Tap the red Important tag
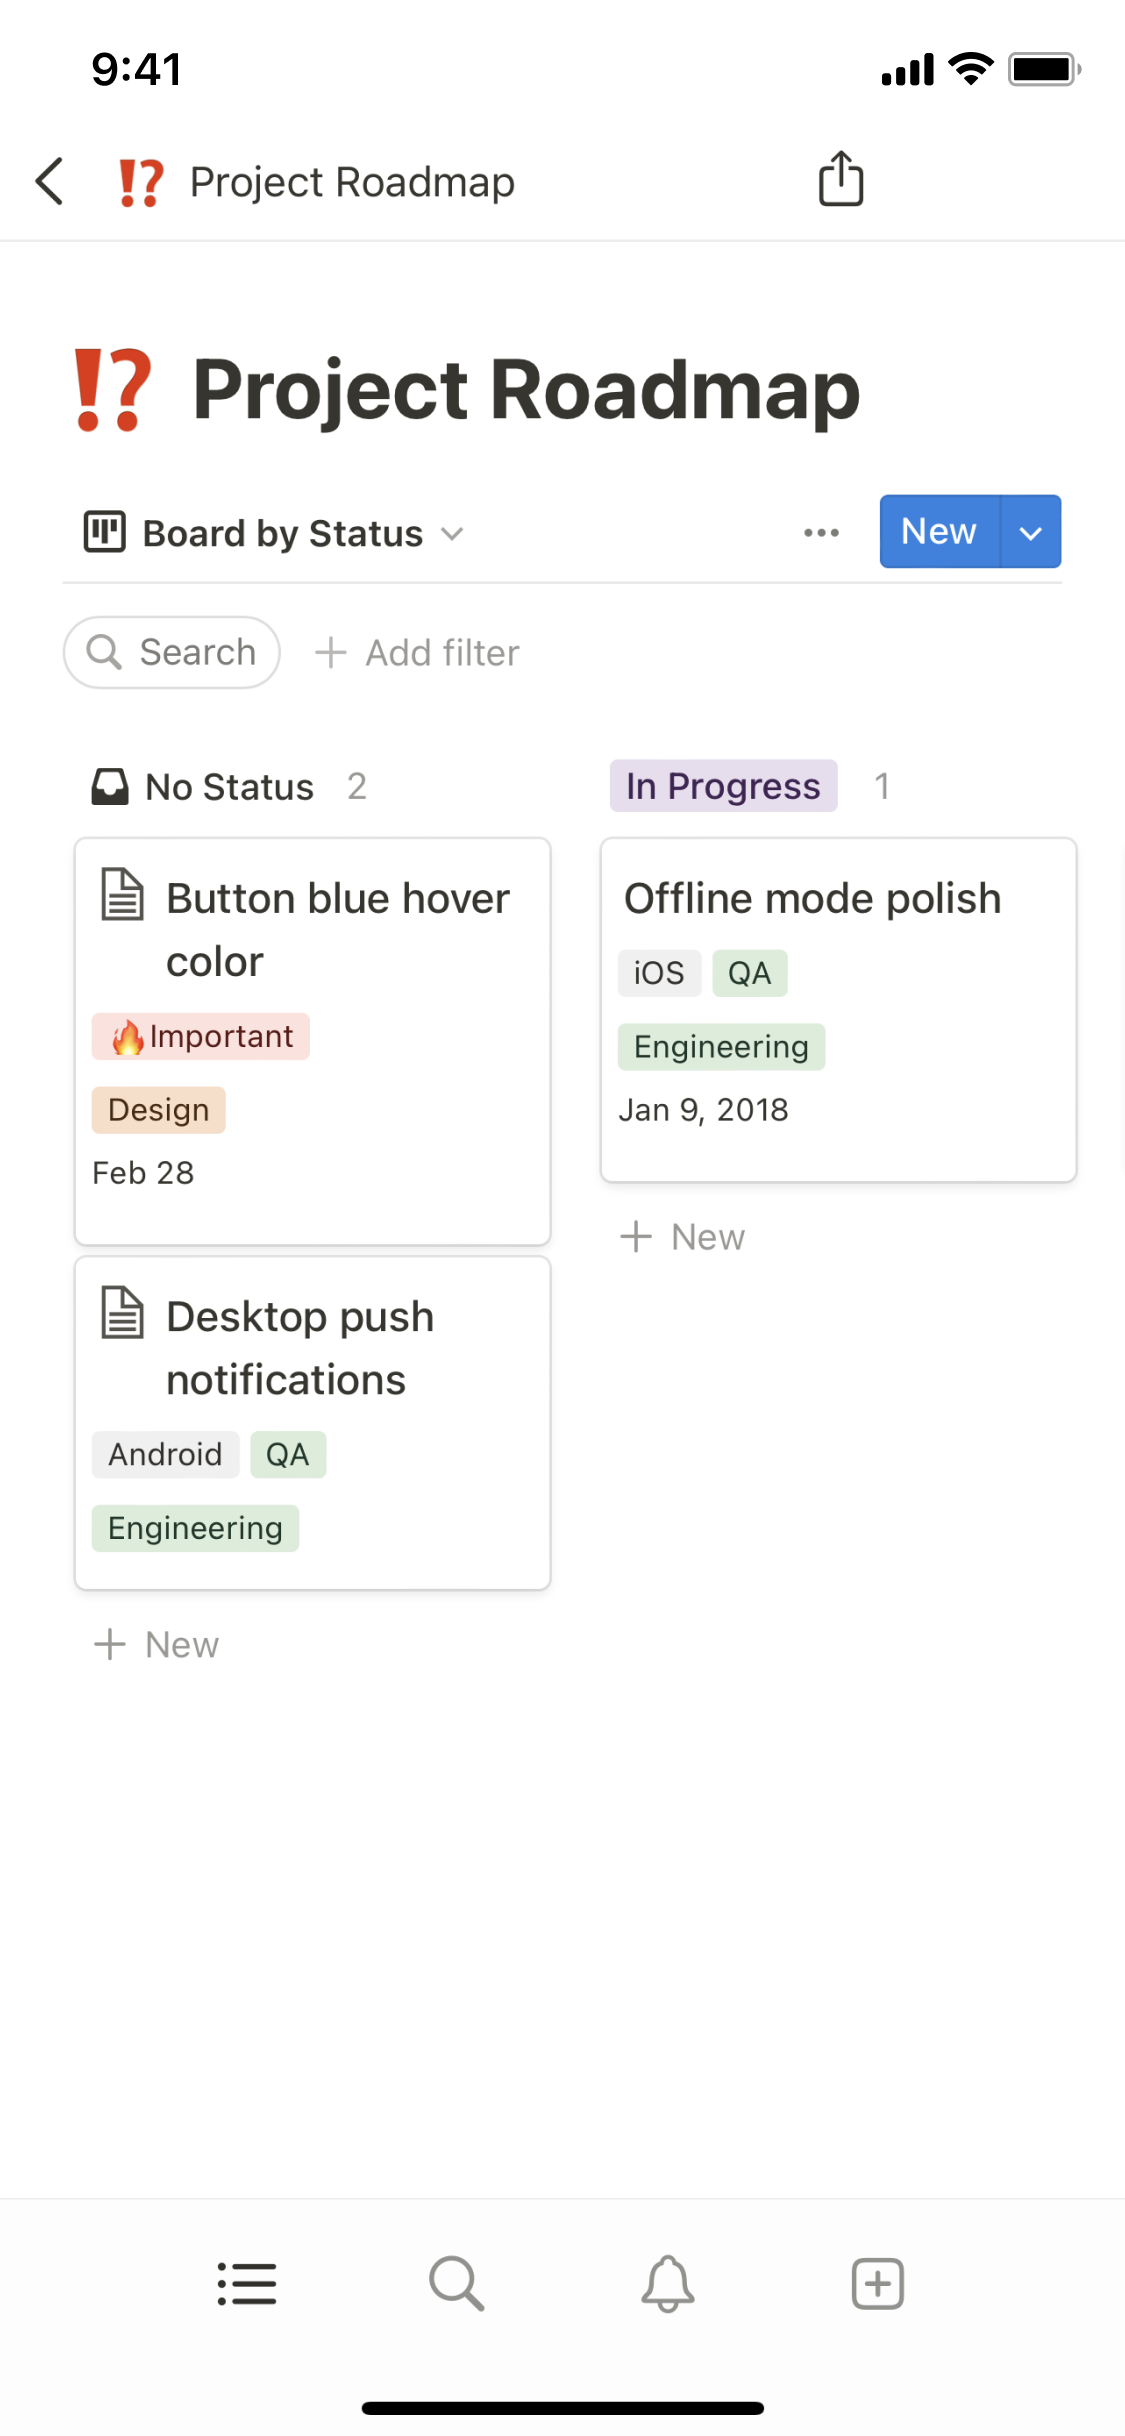The width and height of the screenshot is (1125, 2436). coord(201,1037)
